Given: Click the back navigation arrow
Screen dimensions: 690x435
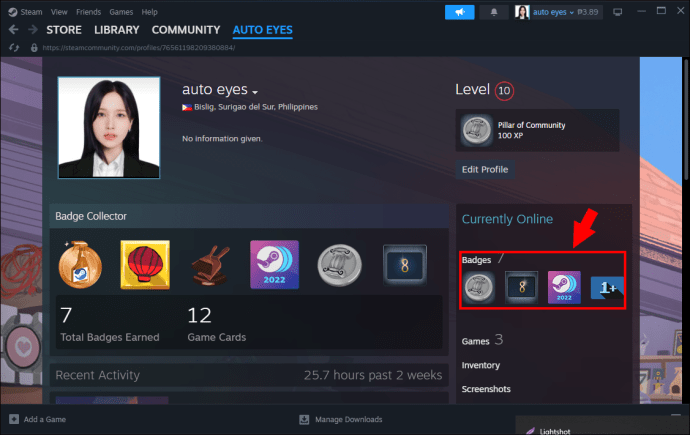Looking at the screenshot, I should coord(14,30).
